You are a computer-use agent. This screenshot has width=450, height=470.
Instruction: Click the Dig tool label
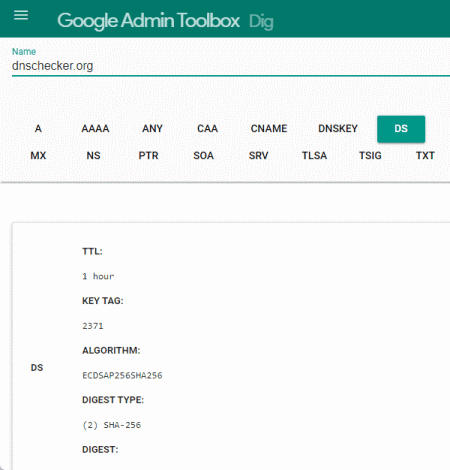[x=261, y=22]
